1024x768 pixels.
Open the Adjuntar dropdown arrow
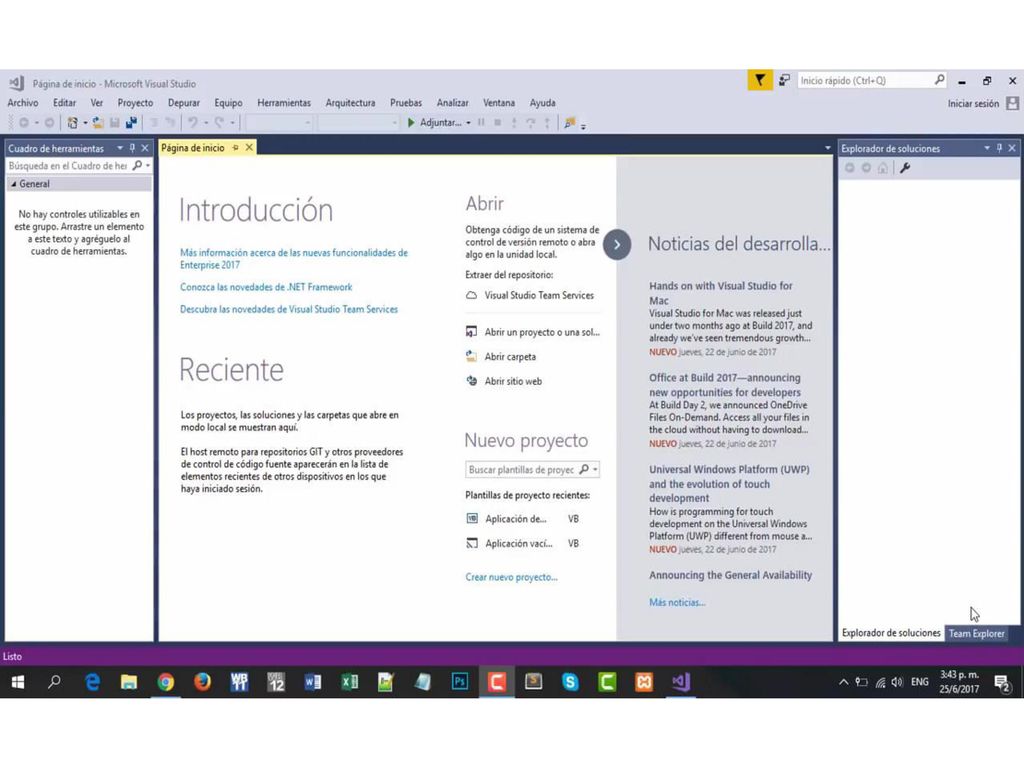[x=468, y=123]
